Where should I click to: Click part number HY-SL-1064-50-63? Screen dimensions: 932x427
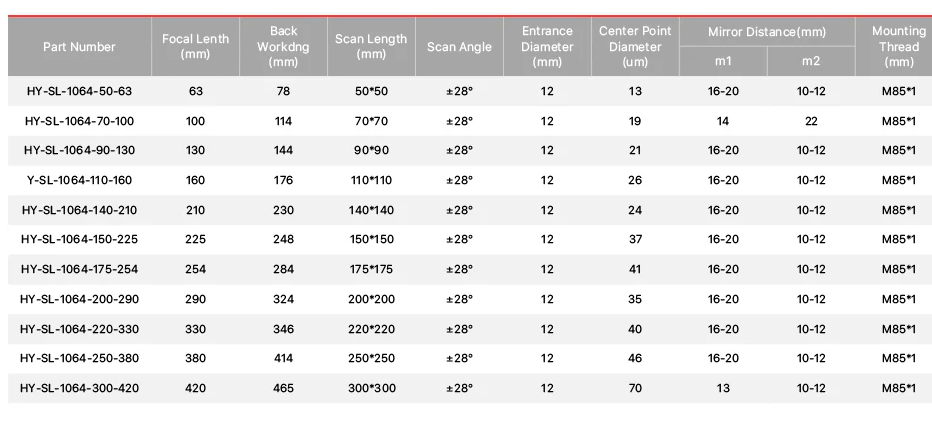[x=79, y=92]
